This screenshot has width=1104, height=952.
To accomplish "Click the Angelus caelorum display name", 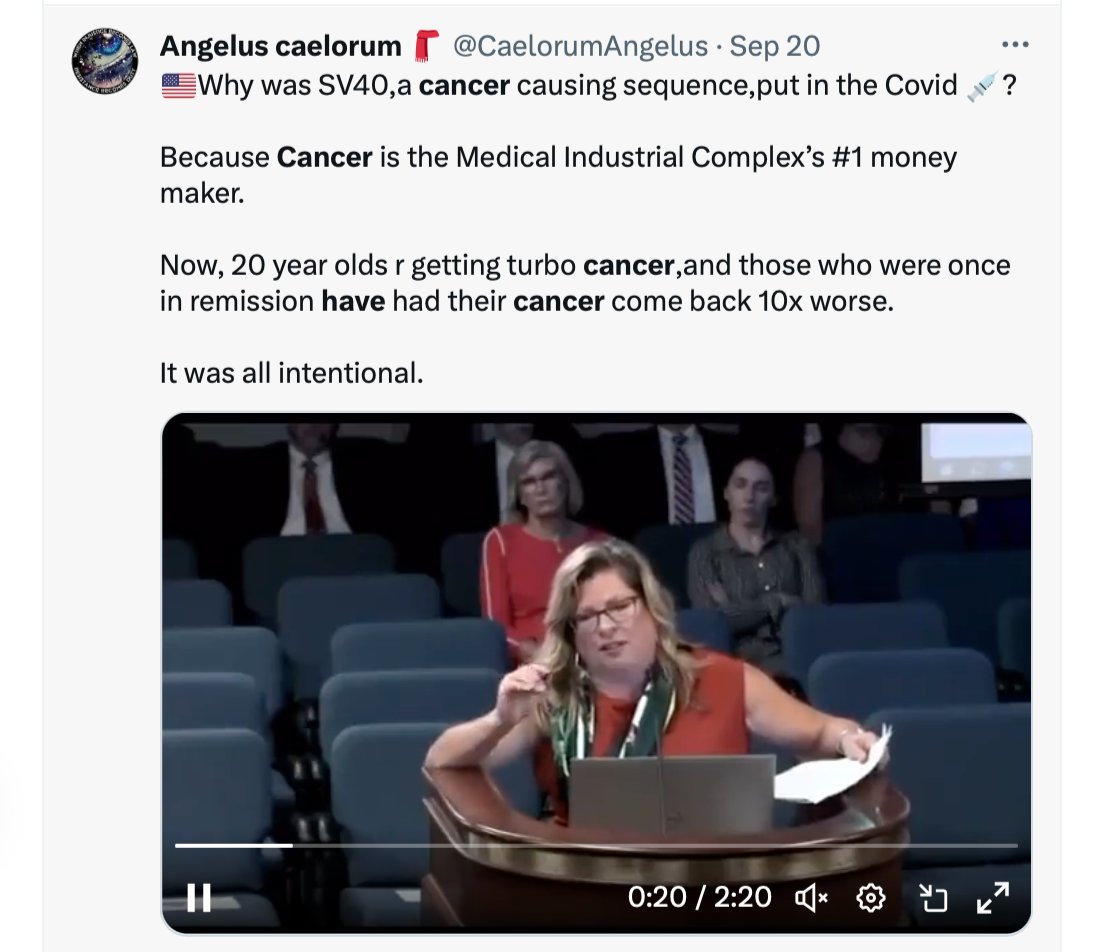I will pyautogui.click(x=280, y=46).
